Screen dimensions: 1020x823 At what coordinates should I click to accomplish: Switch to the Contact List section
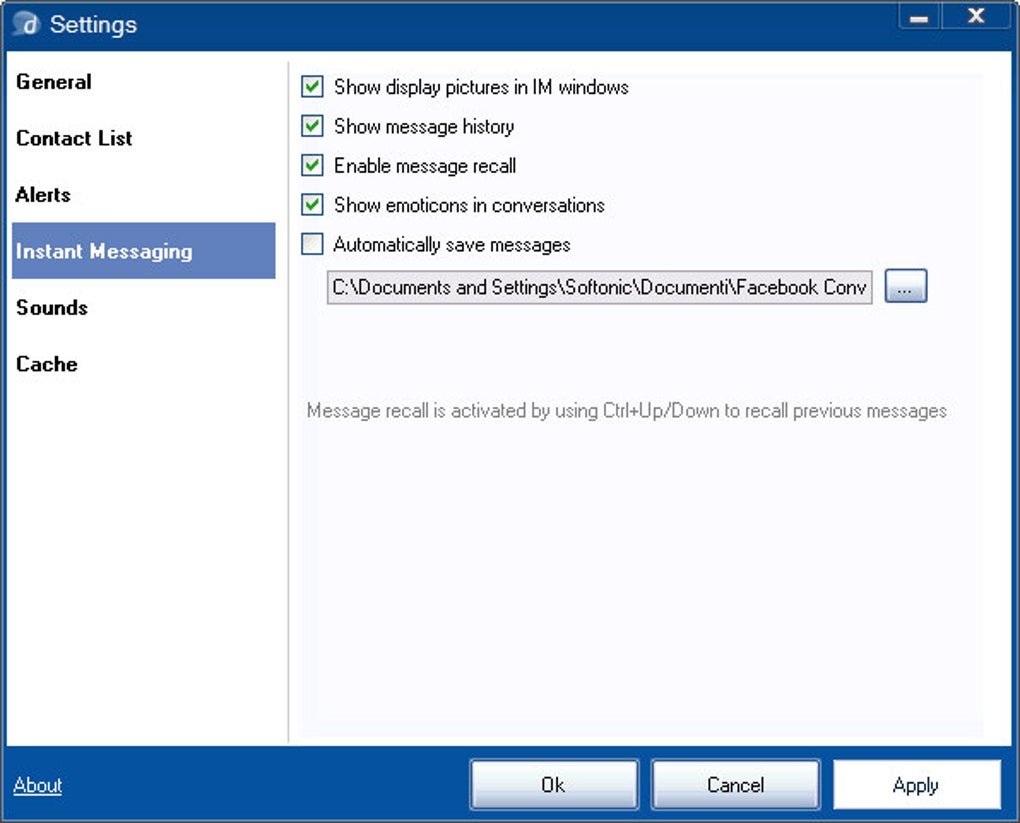(74, 138)
